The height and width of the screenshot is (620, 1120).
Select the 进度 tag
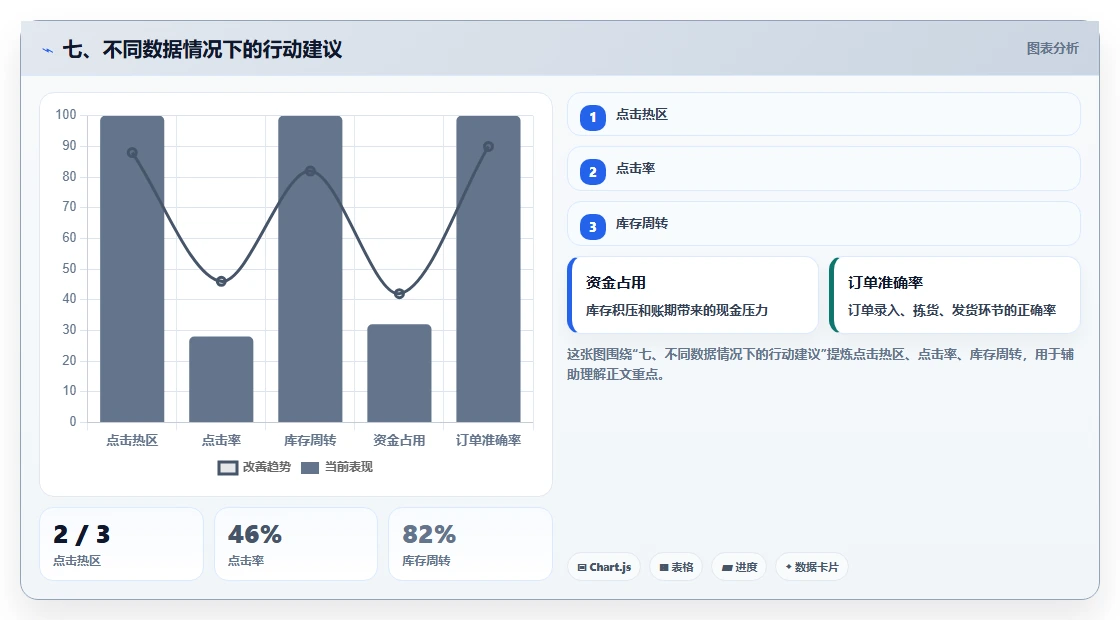(739, 567)
